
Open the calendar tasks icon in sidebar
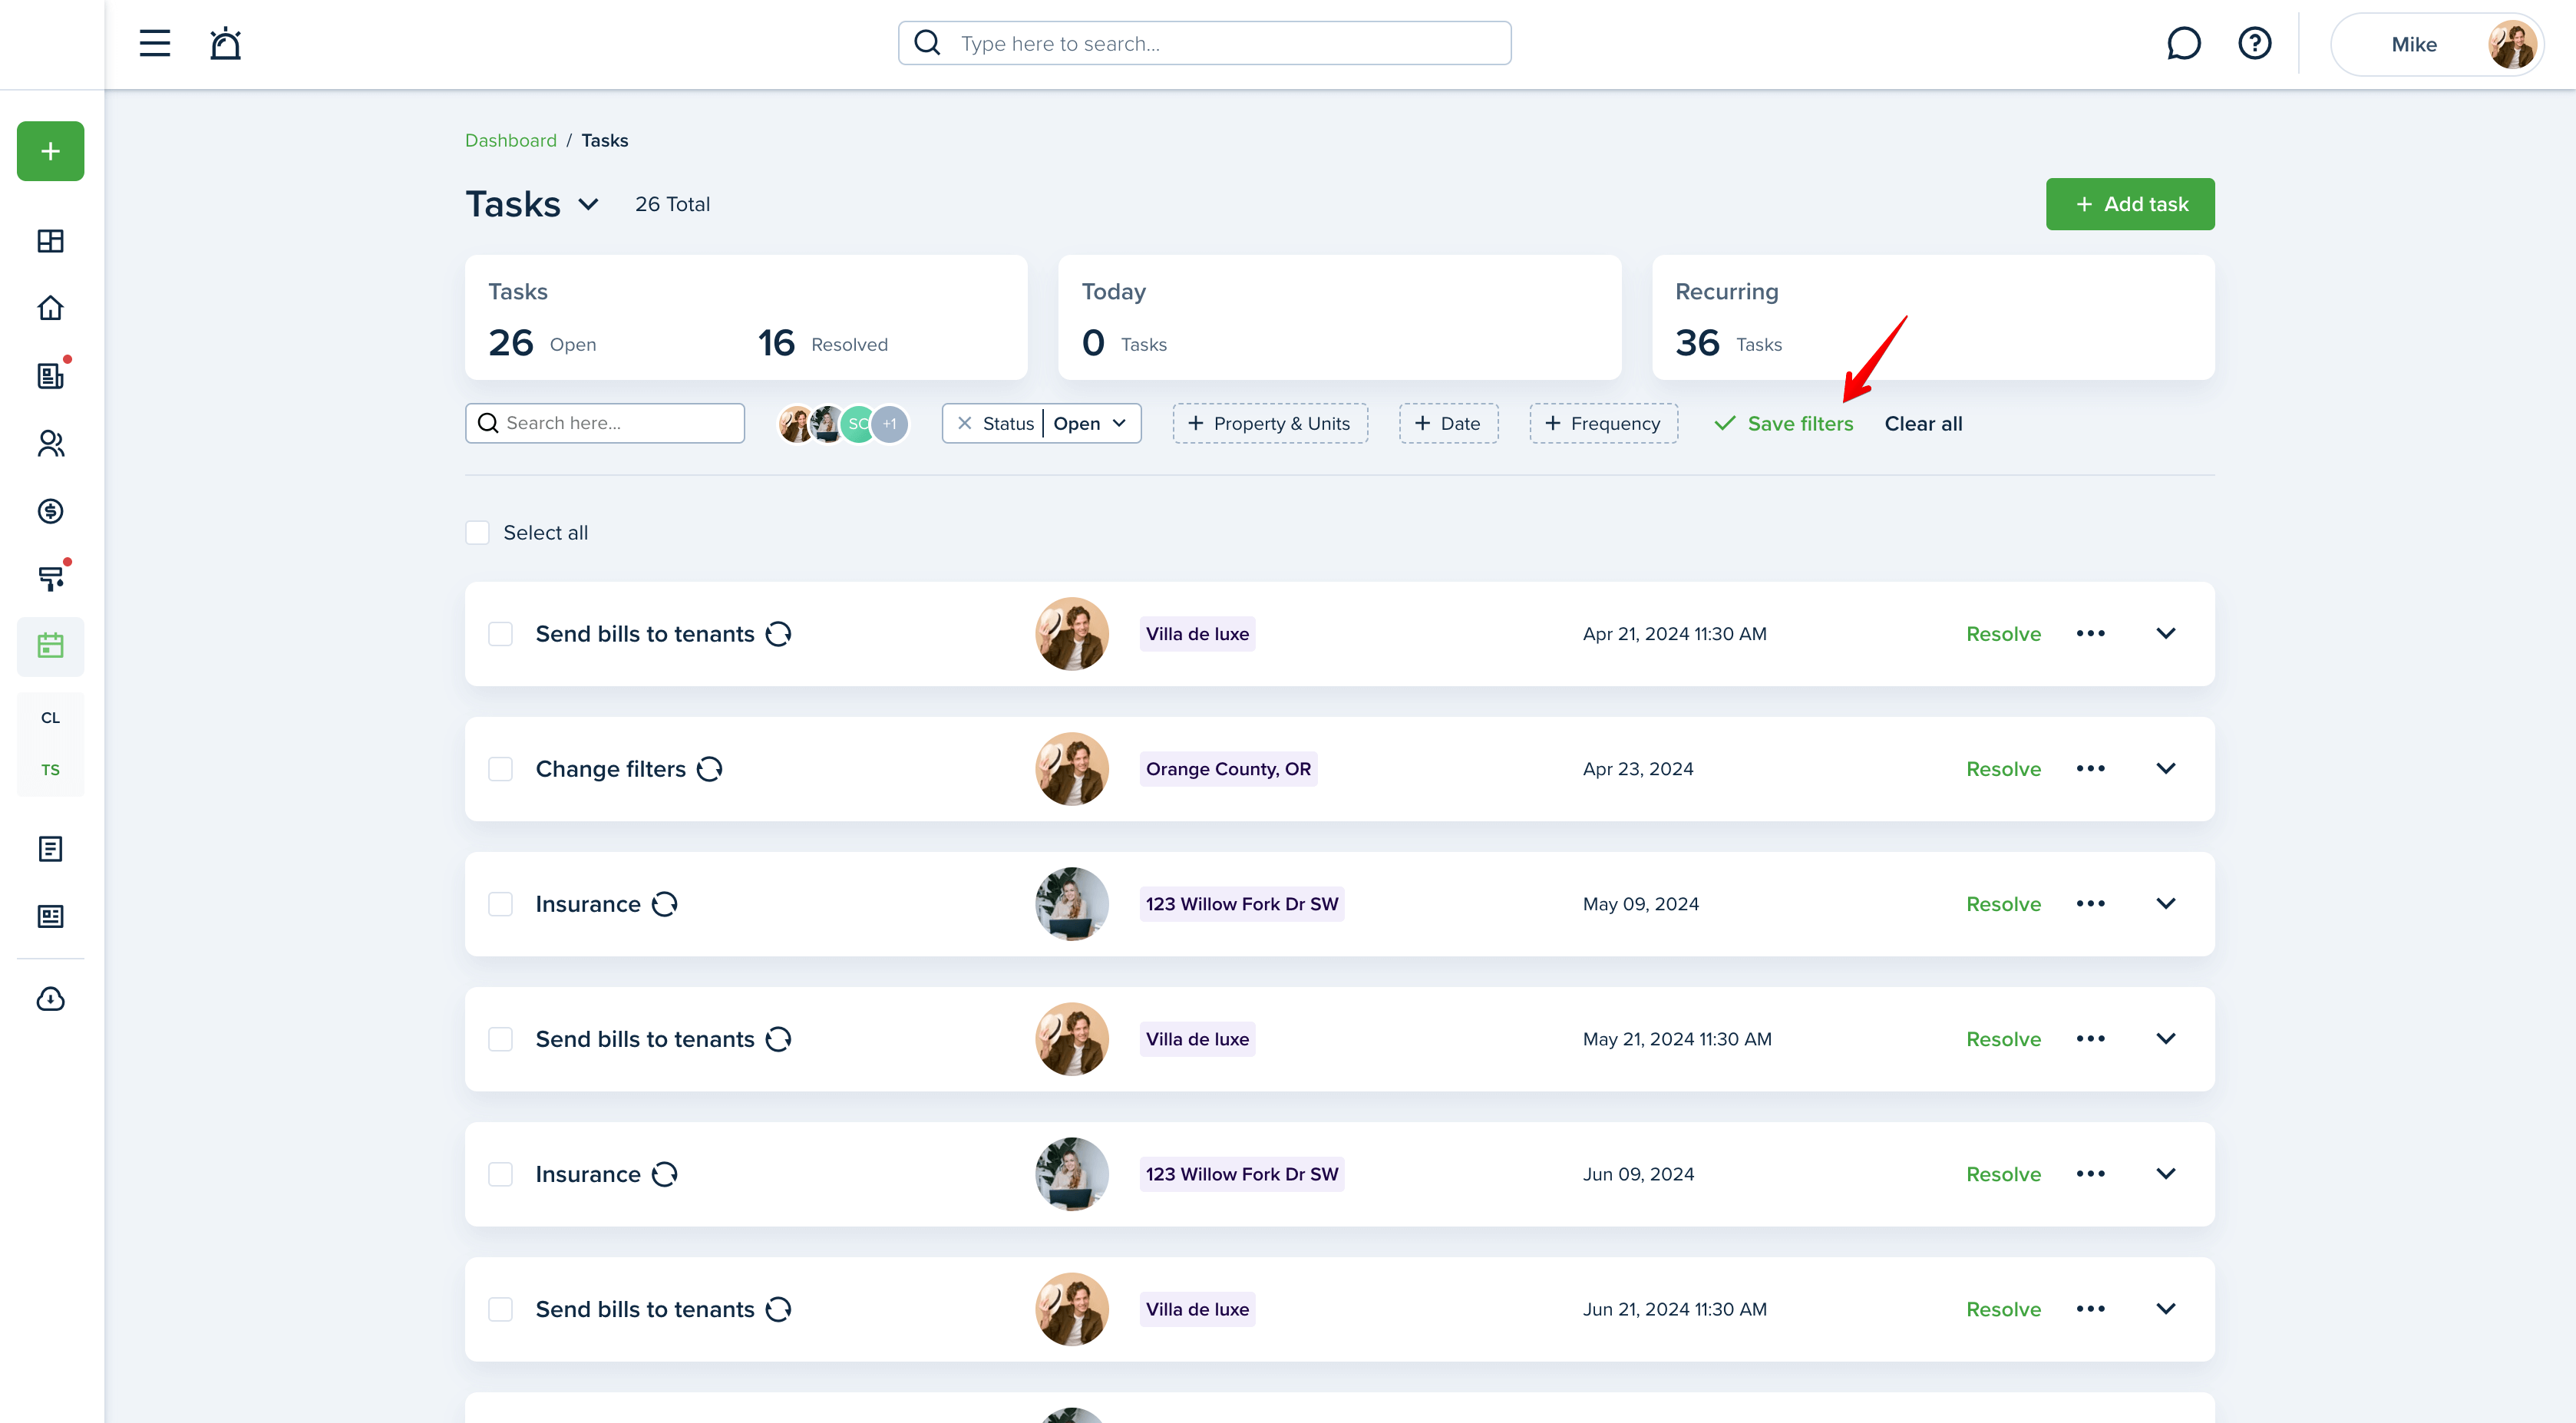pos(50,646)
